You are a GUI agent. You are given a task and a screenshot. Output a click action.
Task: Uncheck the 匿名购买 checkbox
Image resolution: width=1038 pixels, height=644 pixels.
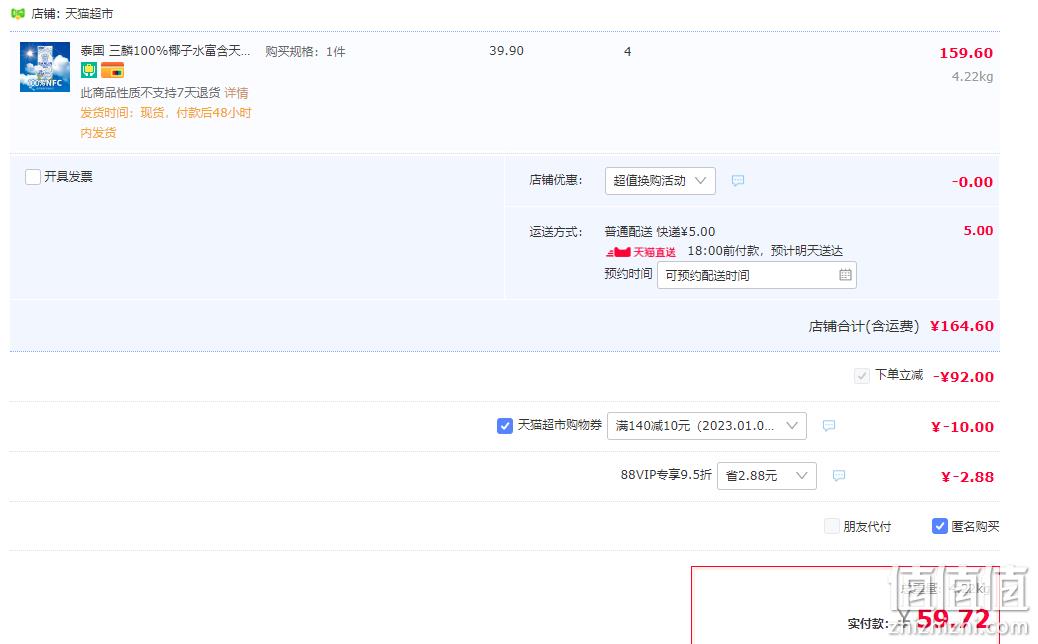[939, 526]
